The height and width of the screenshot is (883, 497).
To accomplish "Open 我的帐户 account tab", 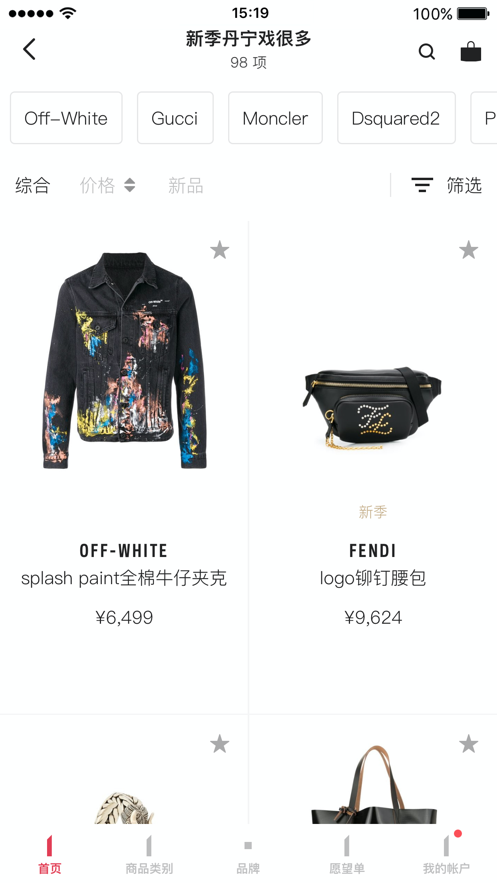I will tap(446, 855).
